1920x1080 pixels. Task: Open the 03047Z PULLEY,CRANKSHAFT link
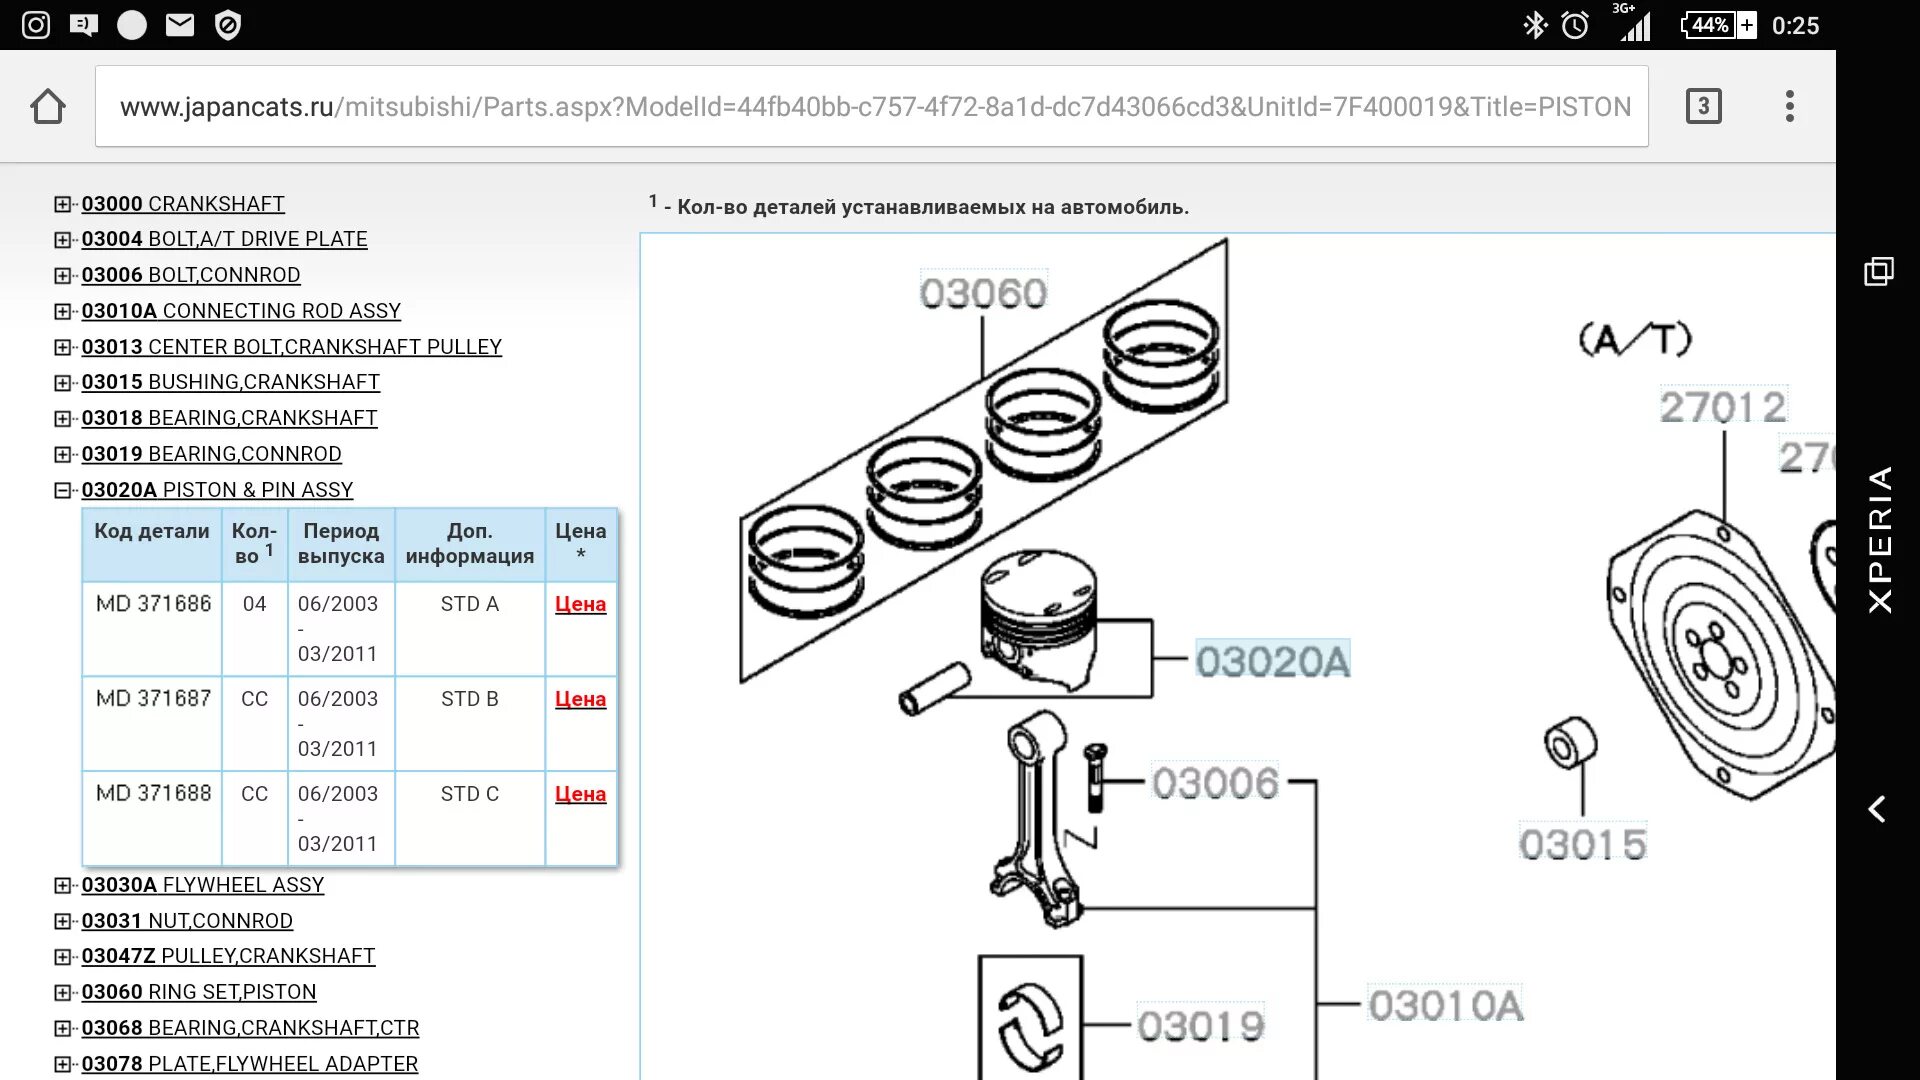pos(228,956)
